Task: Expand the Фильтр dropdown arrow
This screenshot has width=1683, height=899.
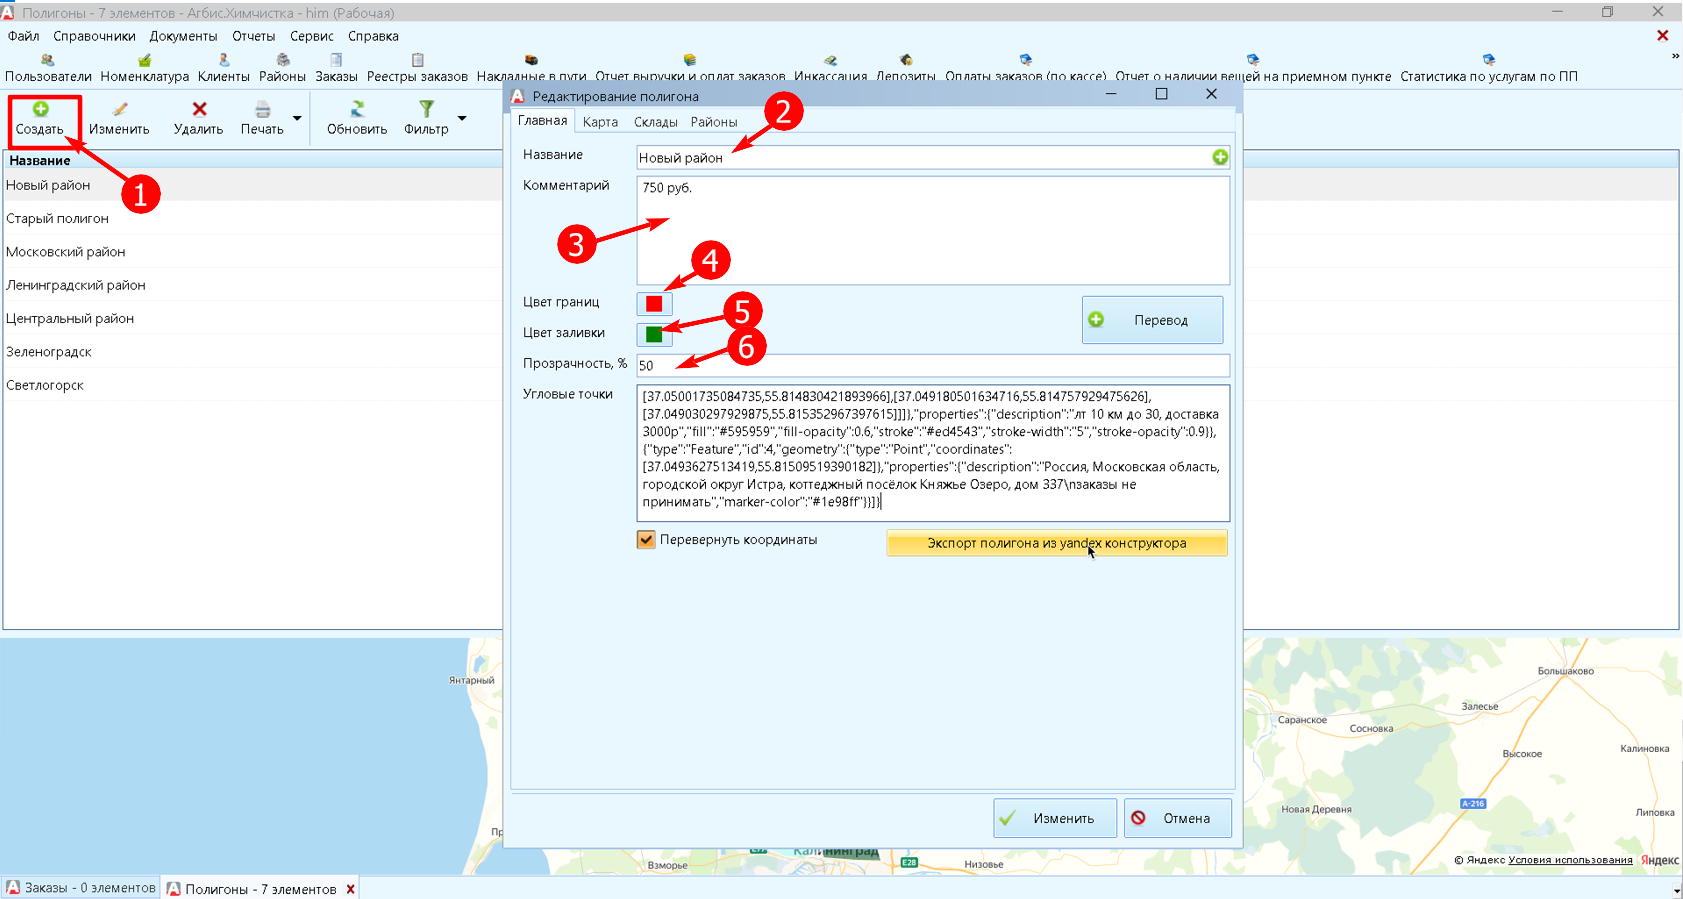Action: tap(462, 118)
